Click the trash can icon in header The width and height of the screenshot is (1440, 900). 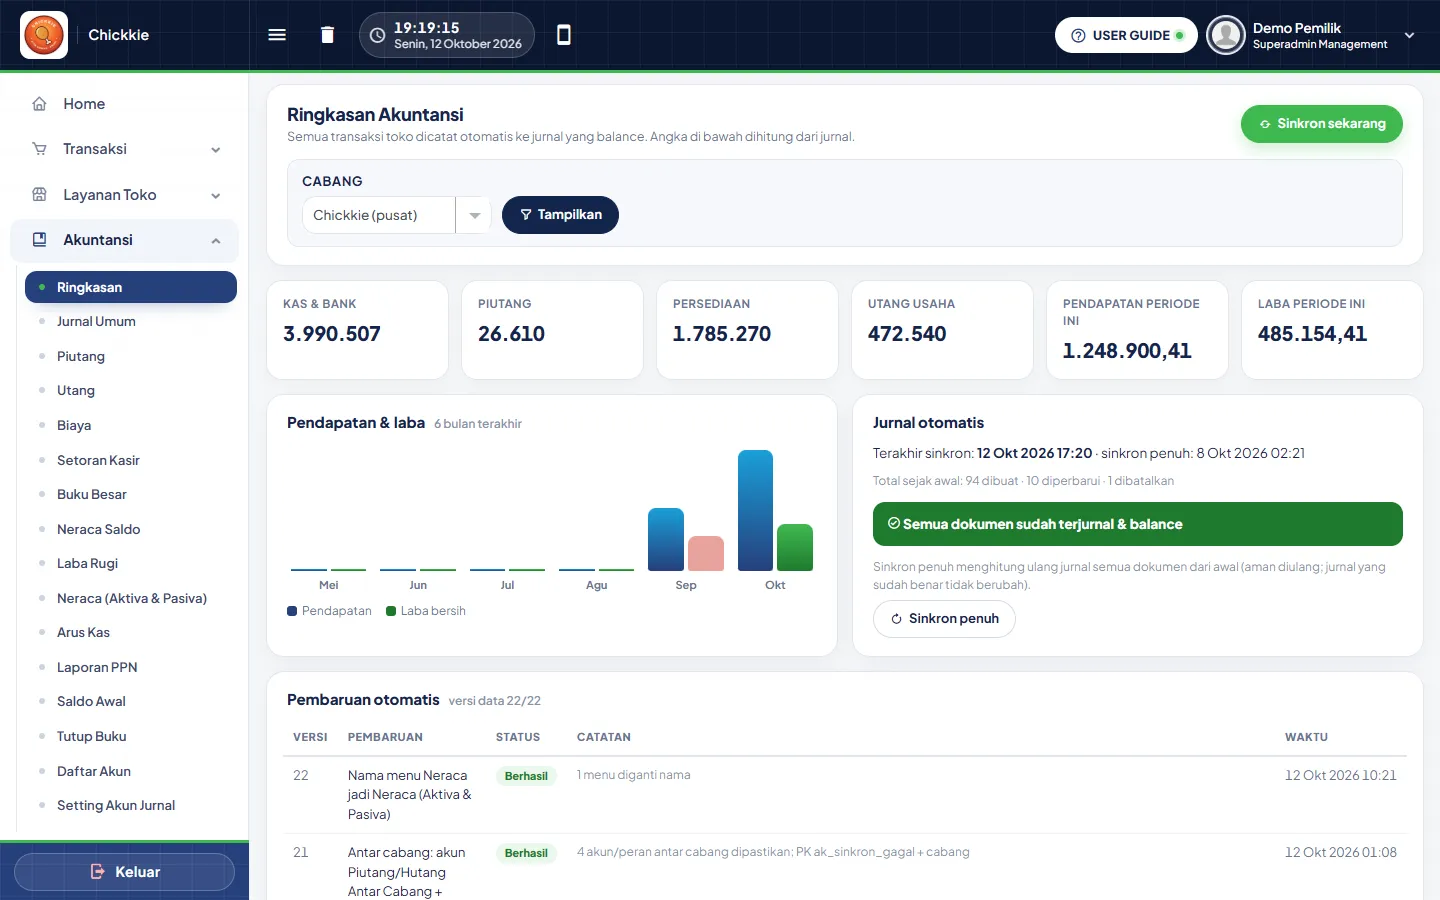[327, 35]
